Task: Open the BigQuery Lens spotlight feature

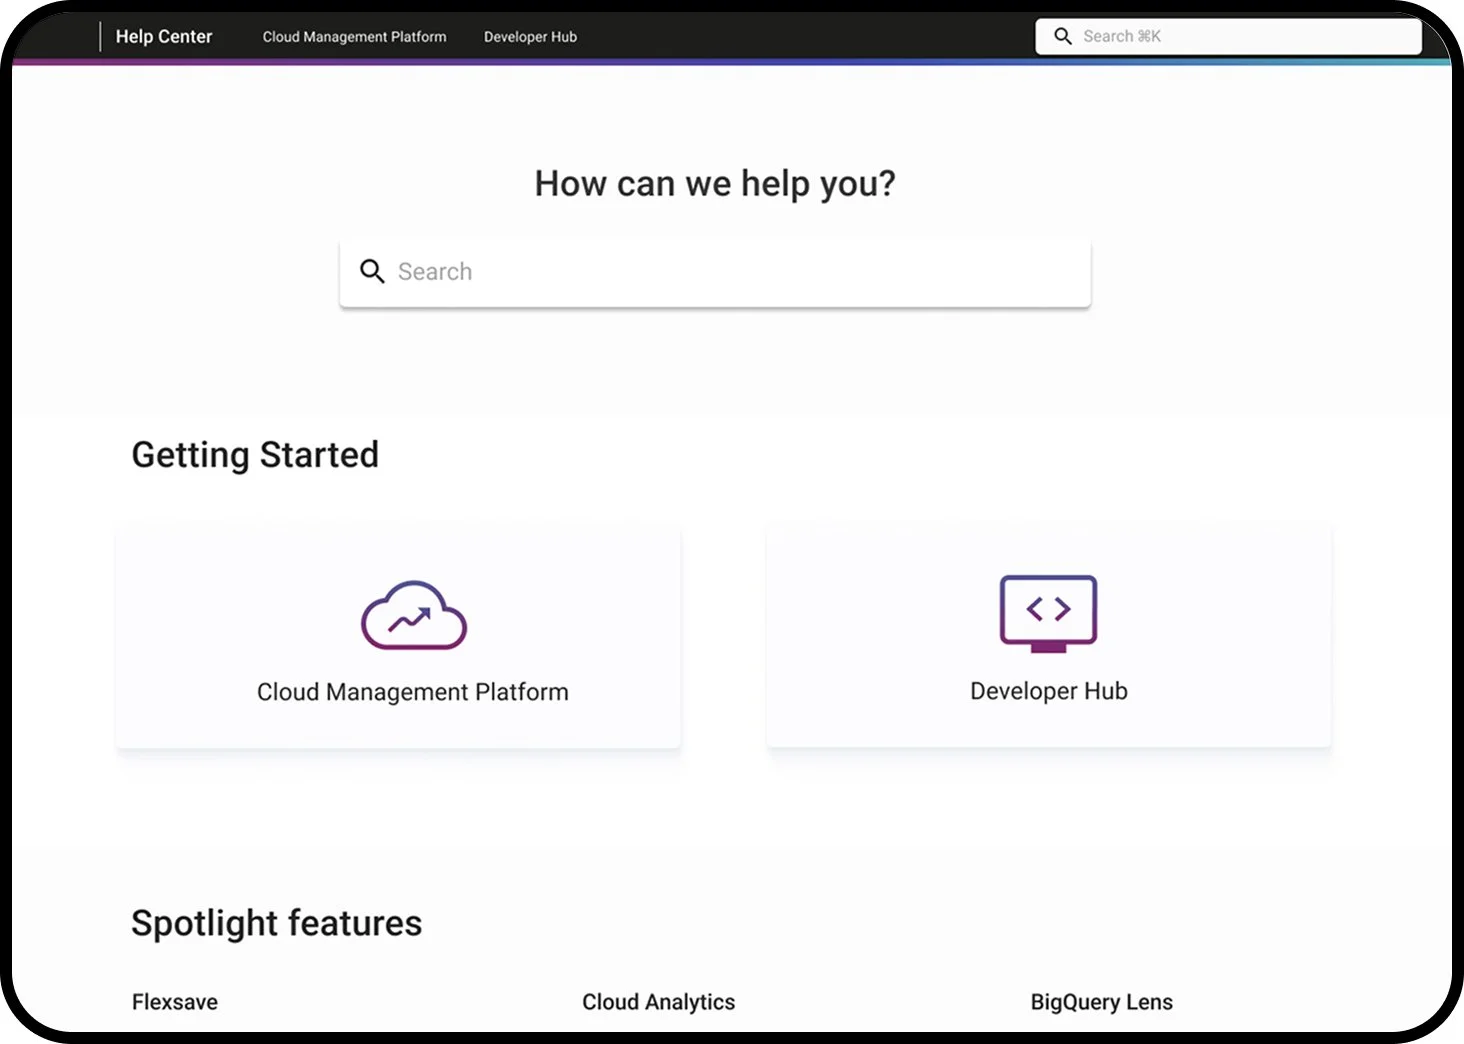Action: click(1102, 1002)
